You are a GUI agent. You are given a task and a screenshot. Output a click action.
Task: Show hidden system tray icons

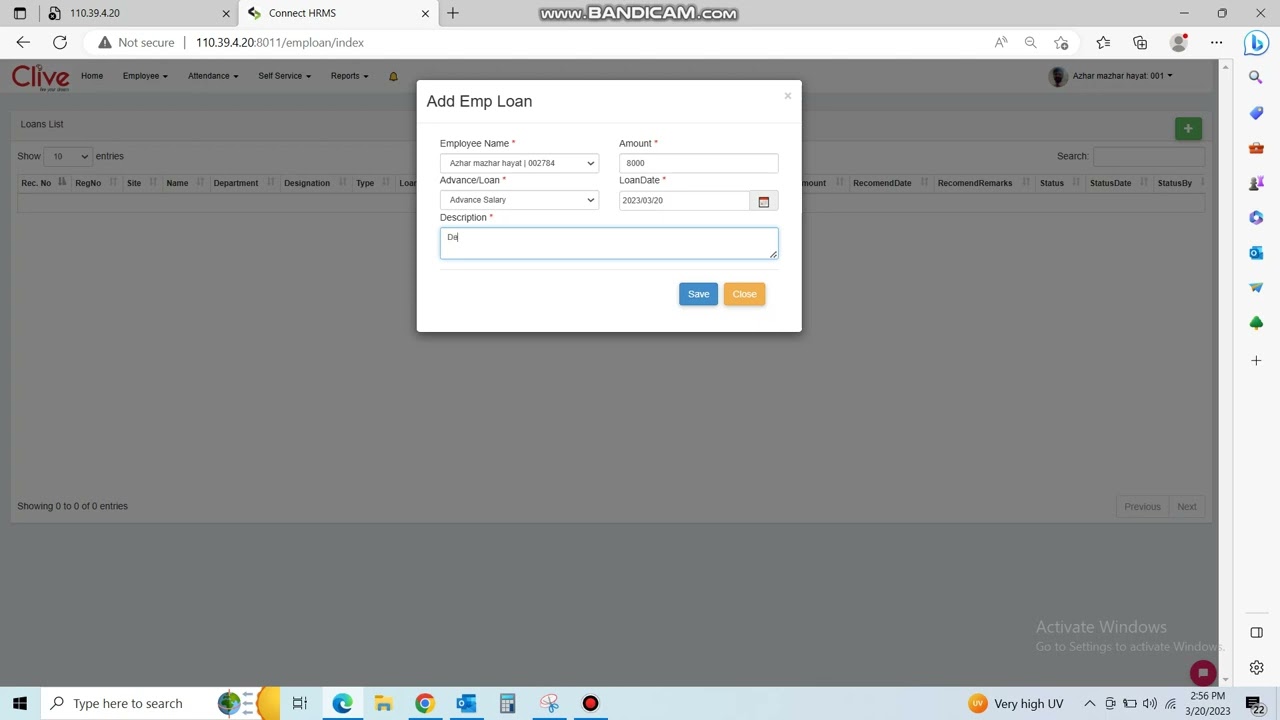pos(1090,703)
